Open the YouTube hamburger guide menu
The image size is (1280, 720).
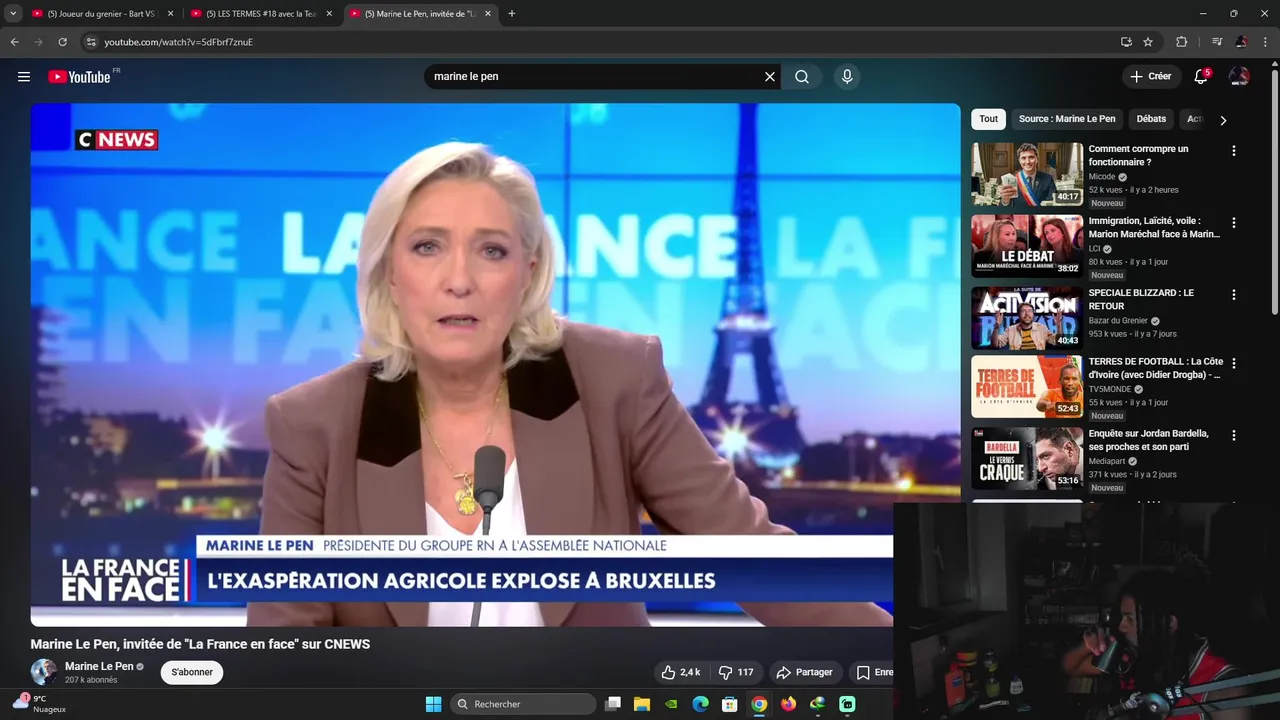[24, 77]
